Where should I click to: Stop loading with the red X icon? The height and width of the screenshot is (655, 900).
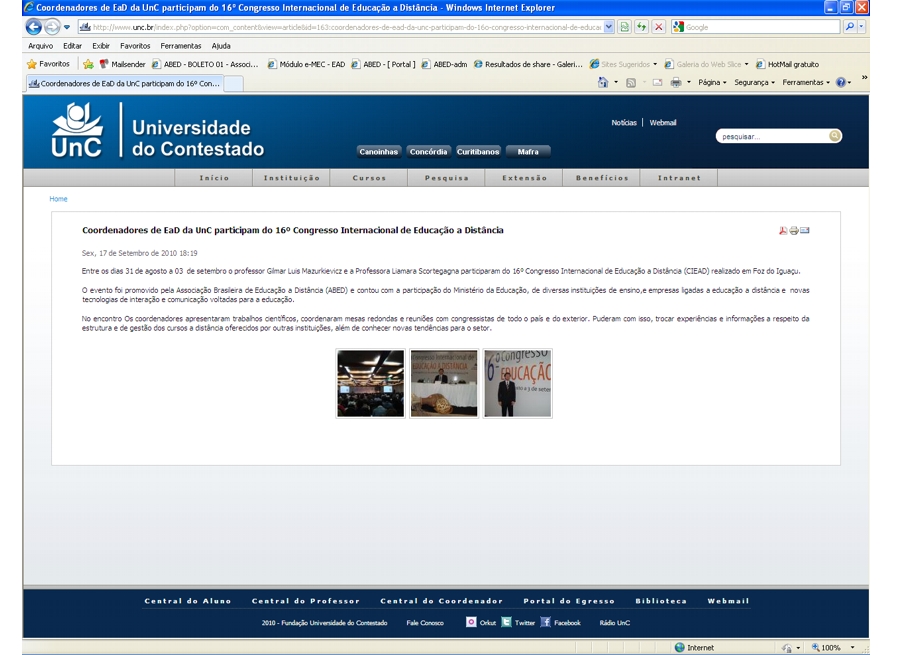pyautogui.click(x=659, y=27)
